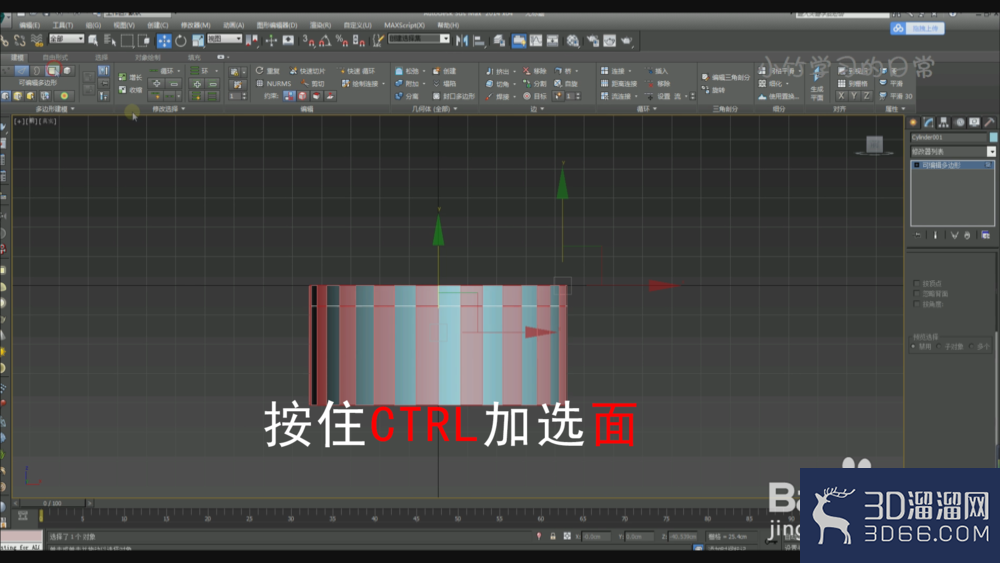Click the 编辑三角剖分 button
Screen dimensions: 1000x563
pos(726,77)
